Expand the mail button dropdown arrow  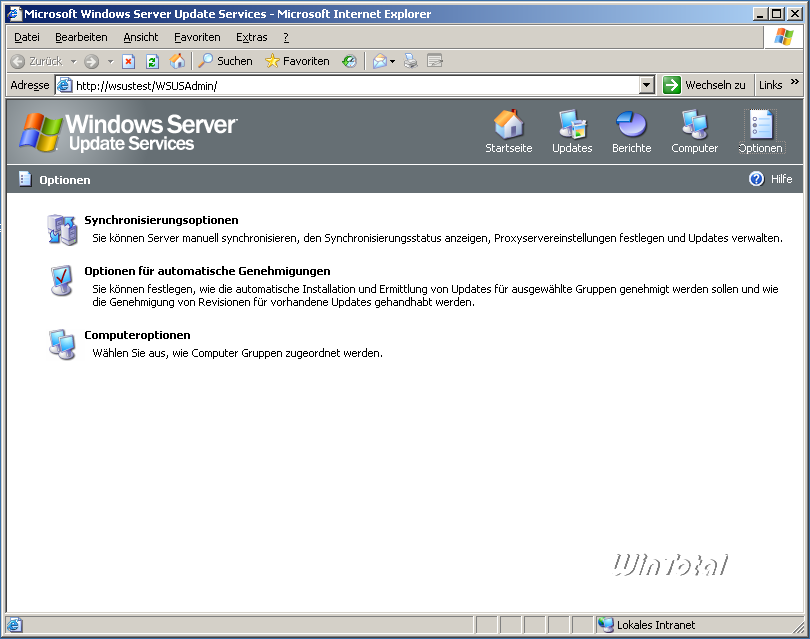[x=393, y=61]
